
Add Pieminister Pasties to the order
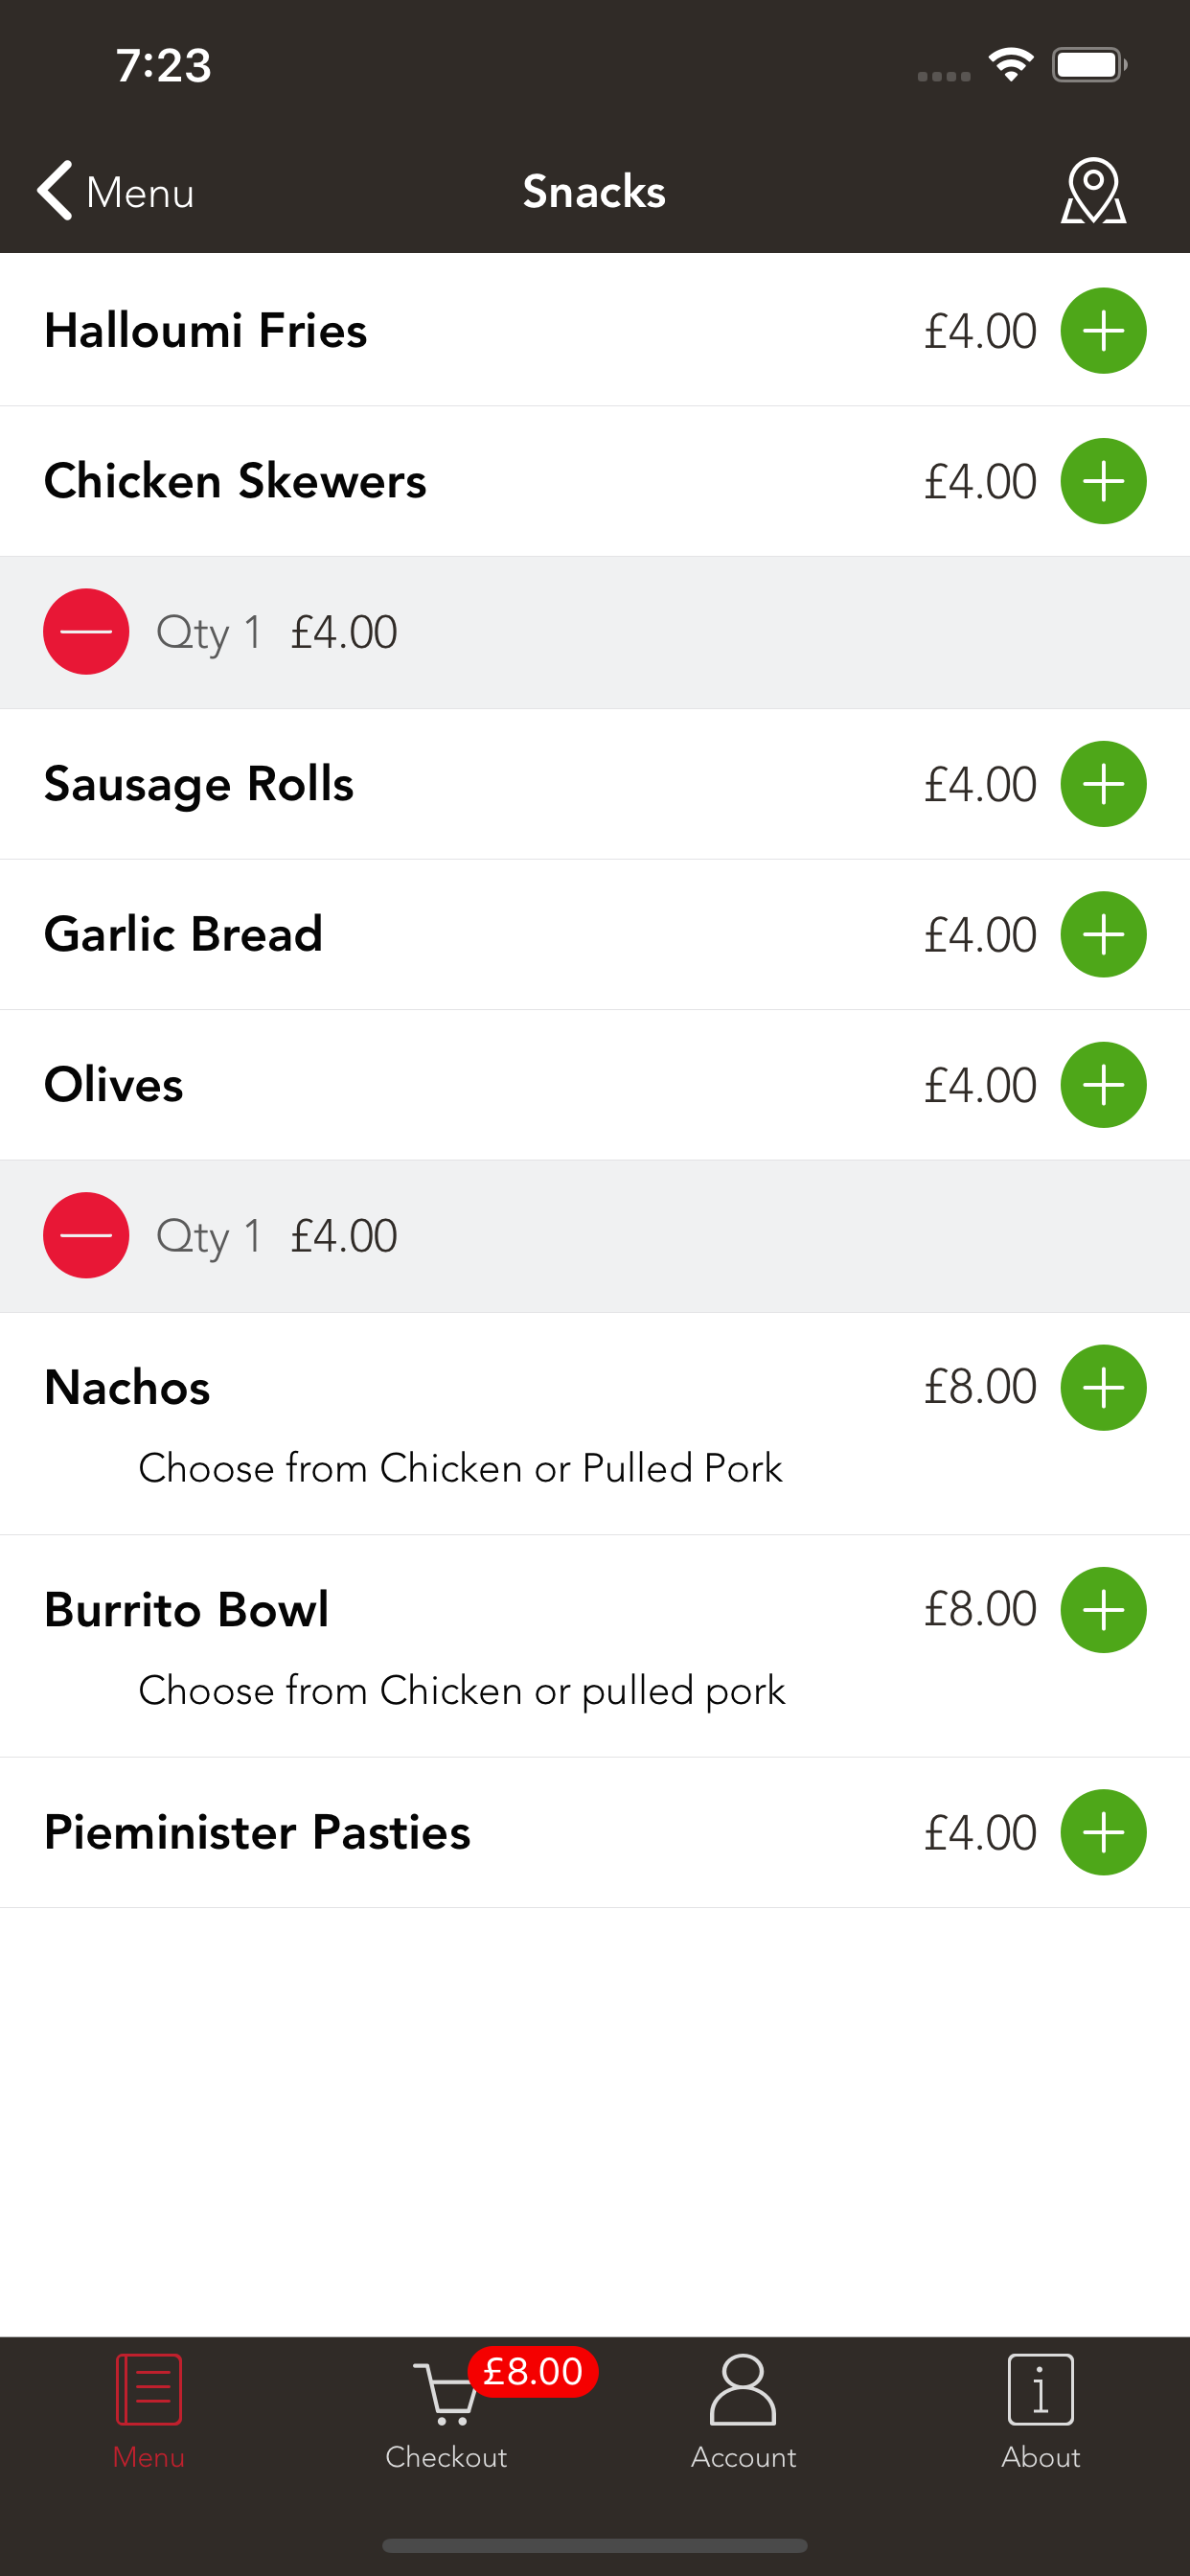pyautogui.click(x=1103, y=1832)
